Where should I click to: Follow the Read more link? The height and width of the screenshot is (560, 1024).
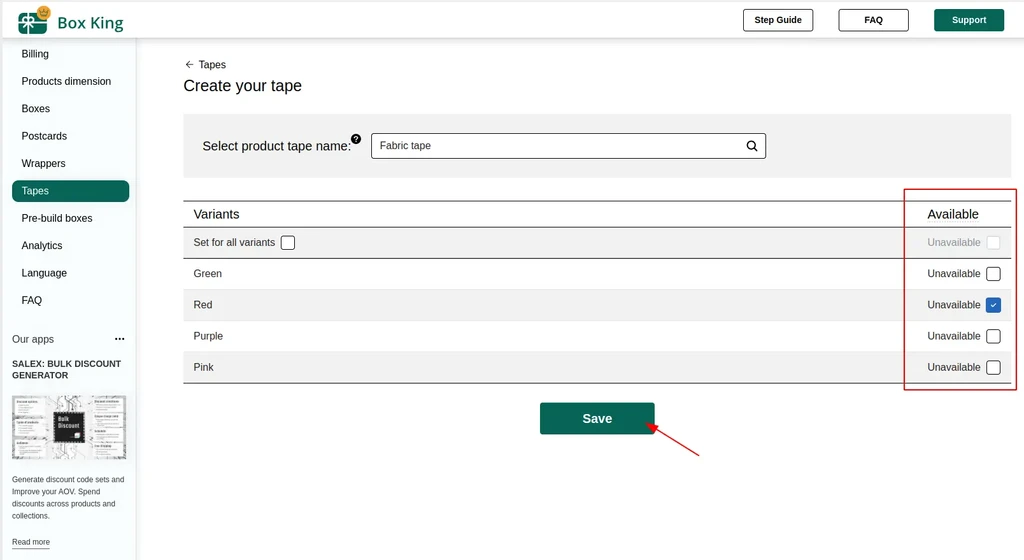point(31,542)
